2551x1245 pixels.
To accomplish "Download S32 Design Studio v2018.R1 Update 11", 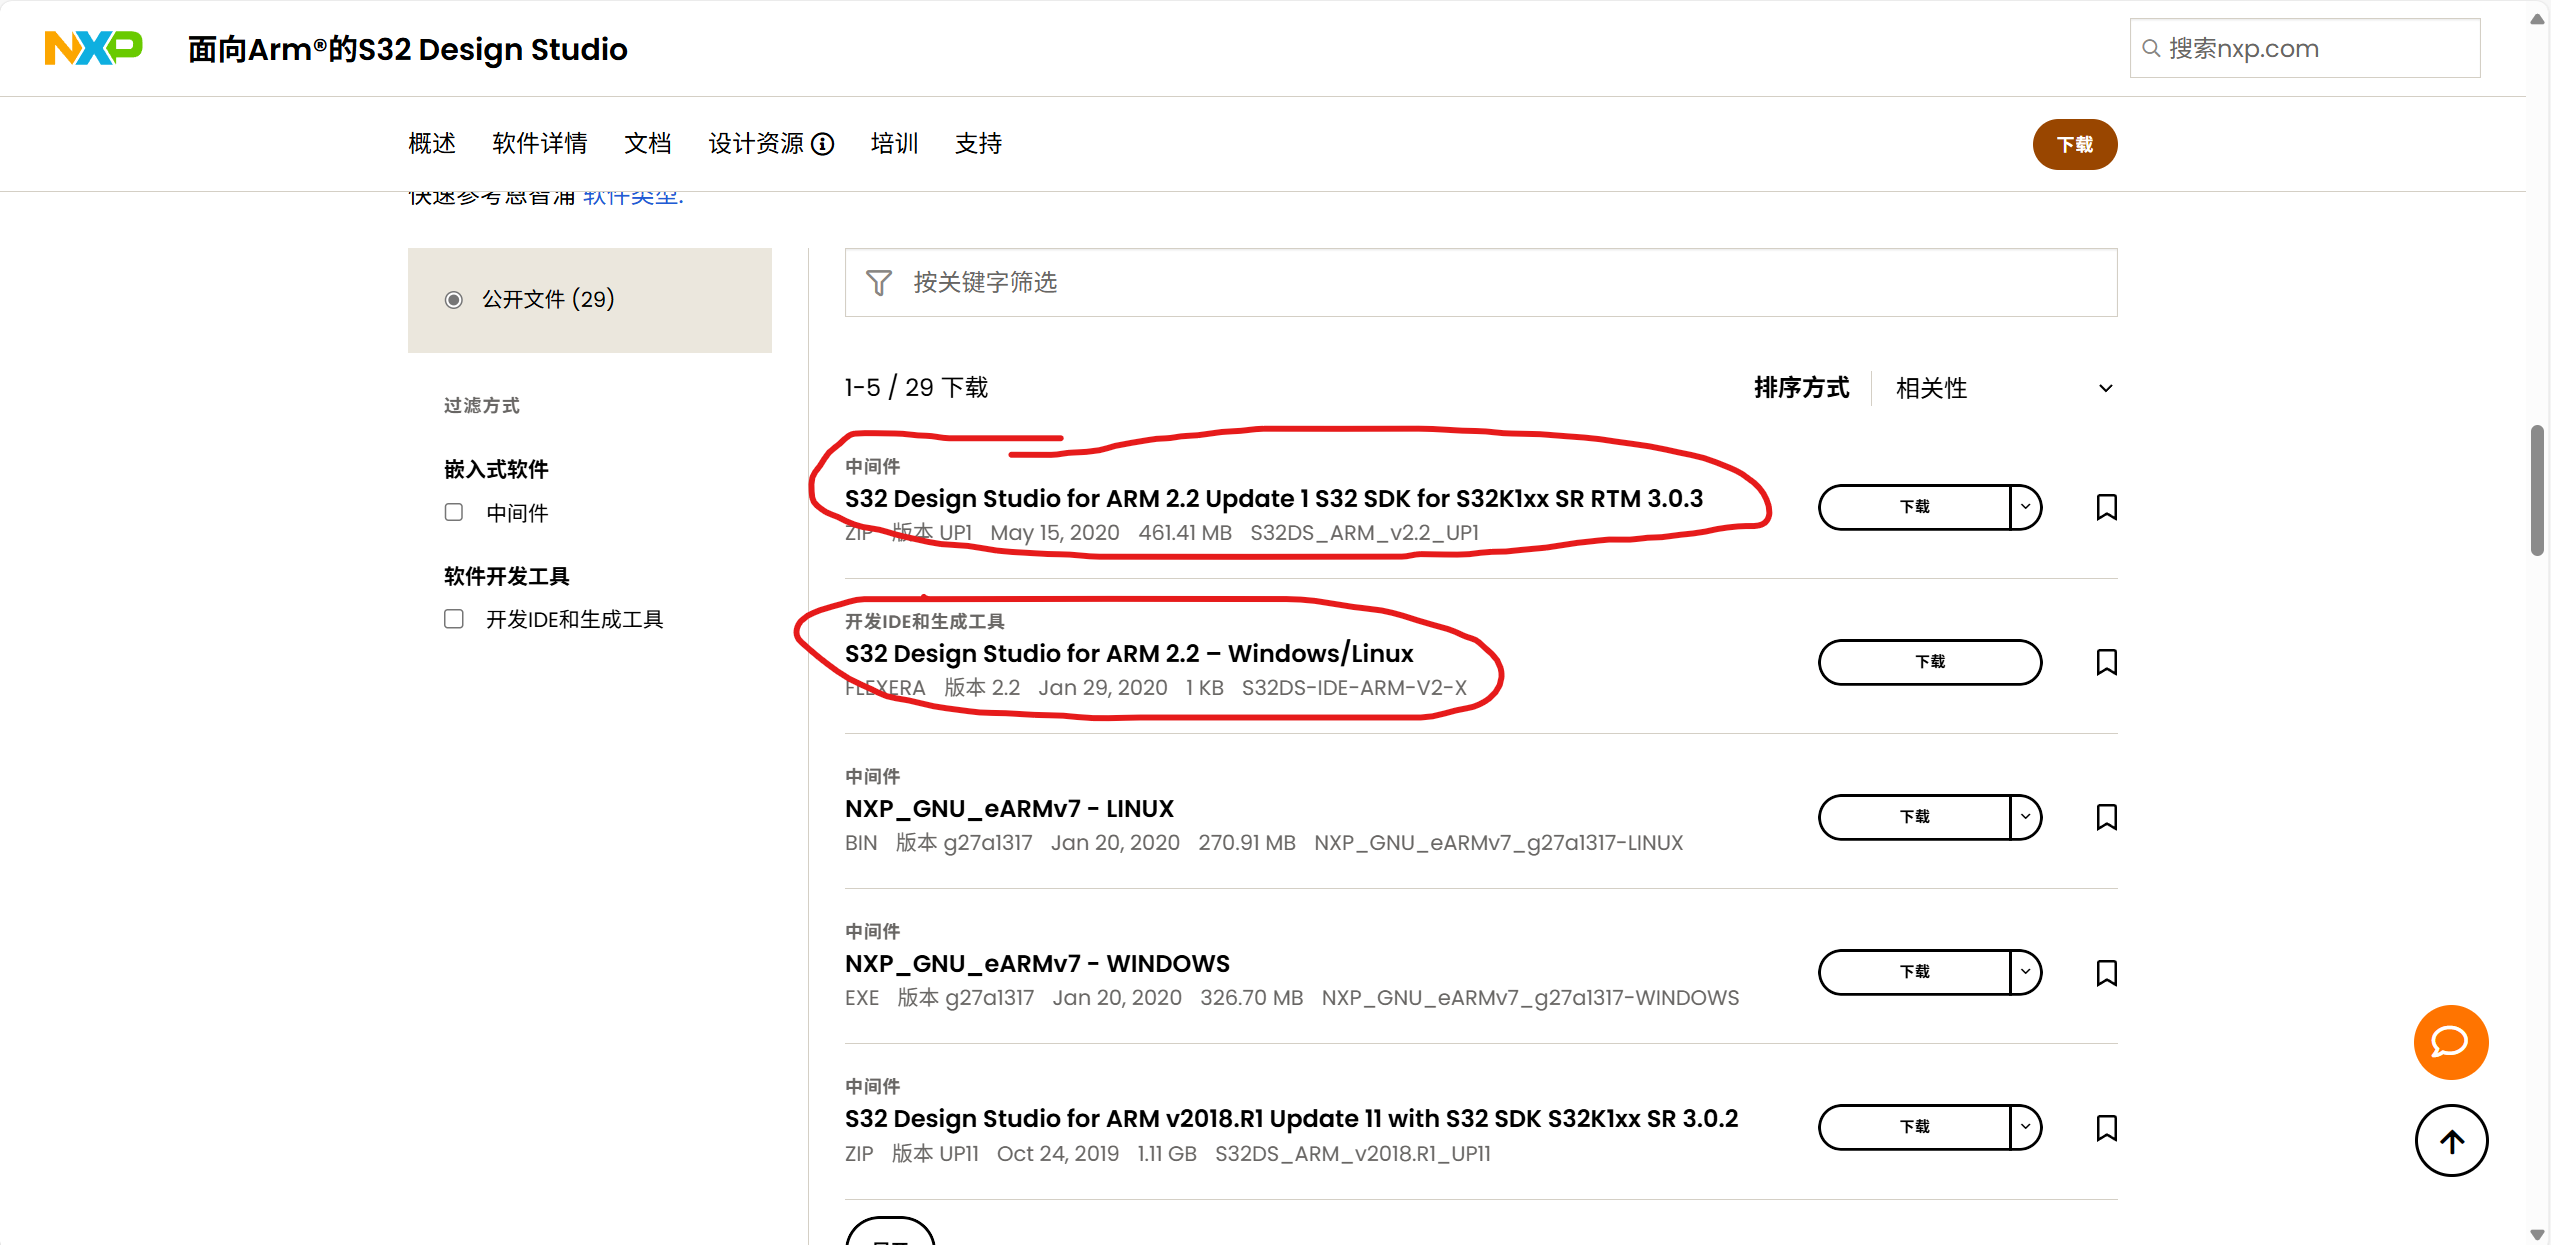I will 1914,1127.
